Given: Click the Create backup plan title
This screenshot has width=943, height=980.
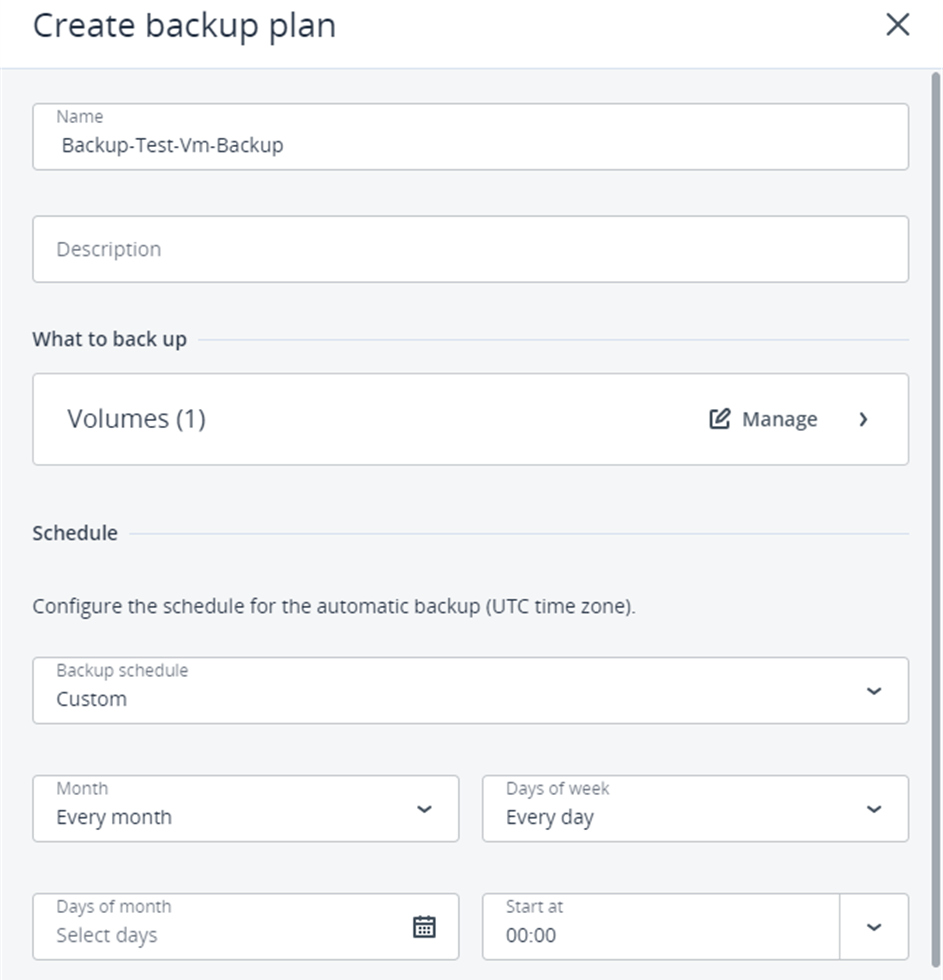Looking at the screenshot, I should [184, 26].
